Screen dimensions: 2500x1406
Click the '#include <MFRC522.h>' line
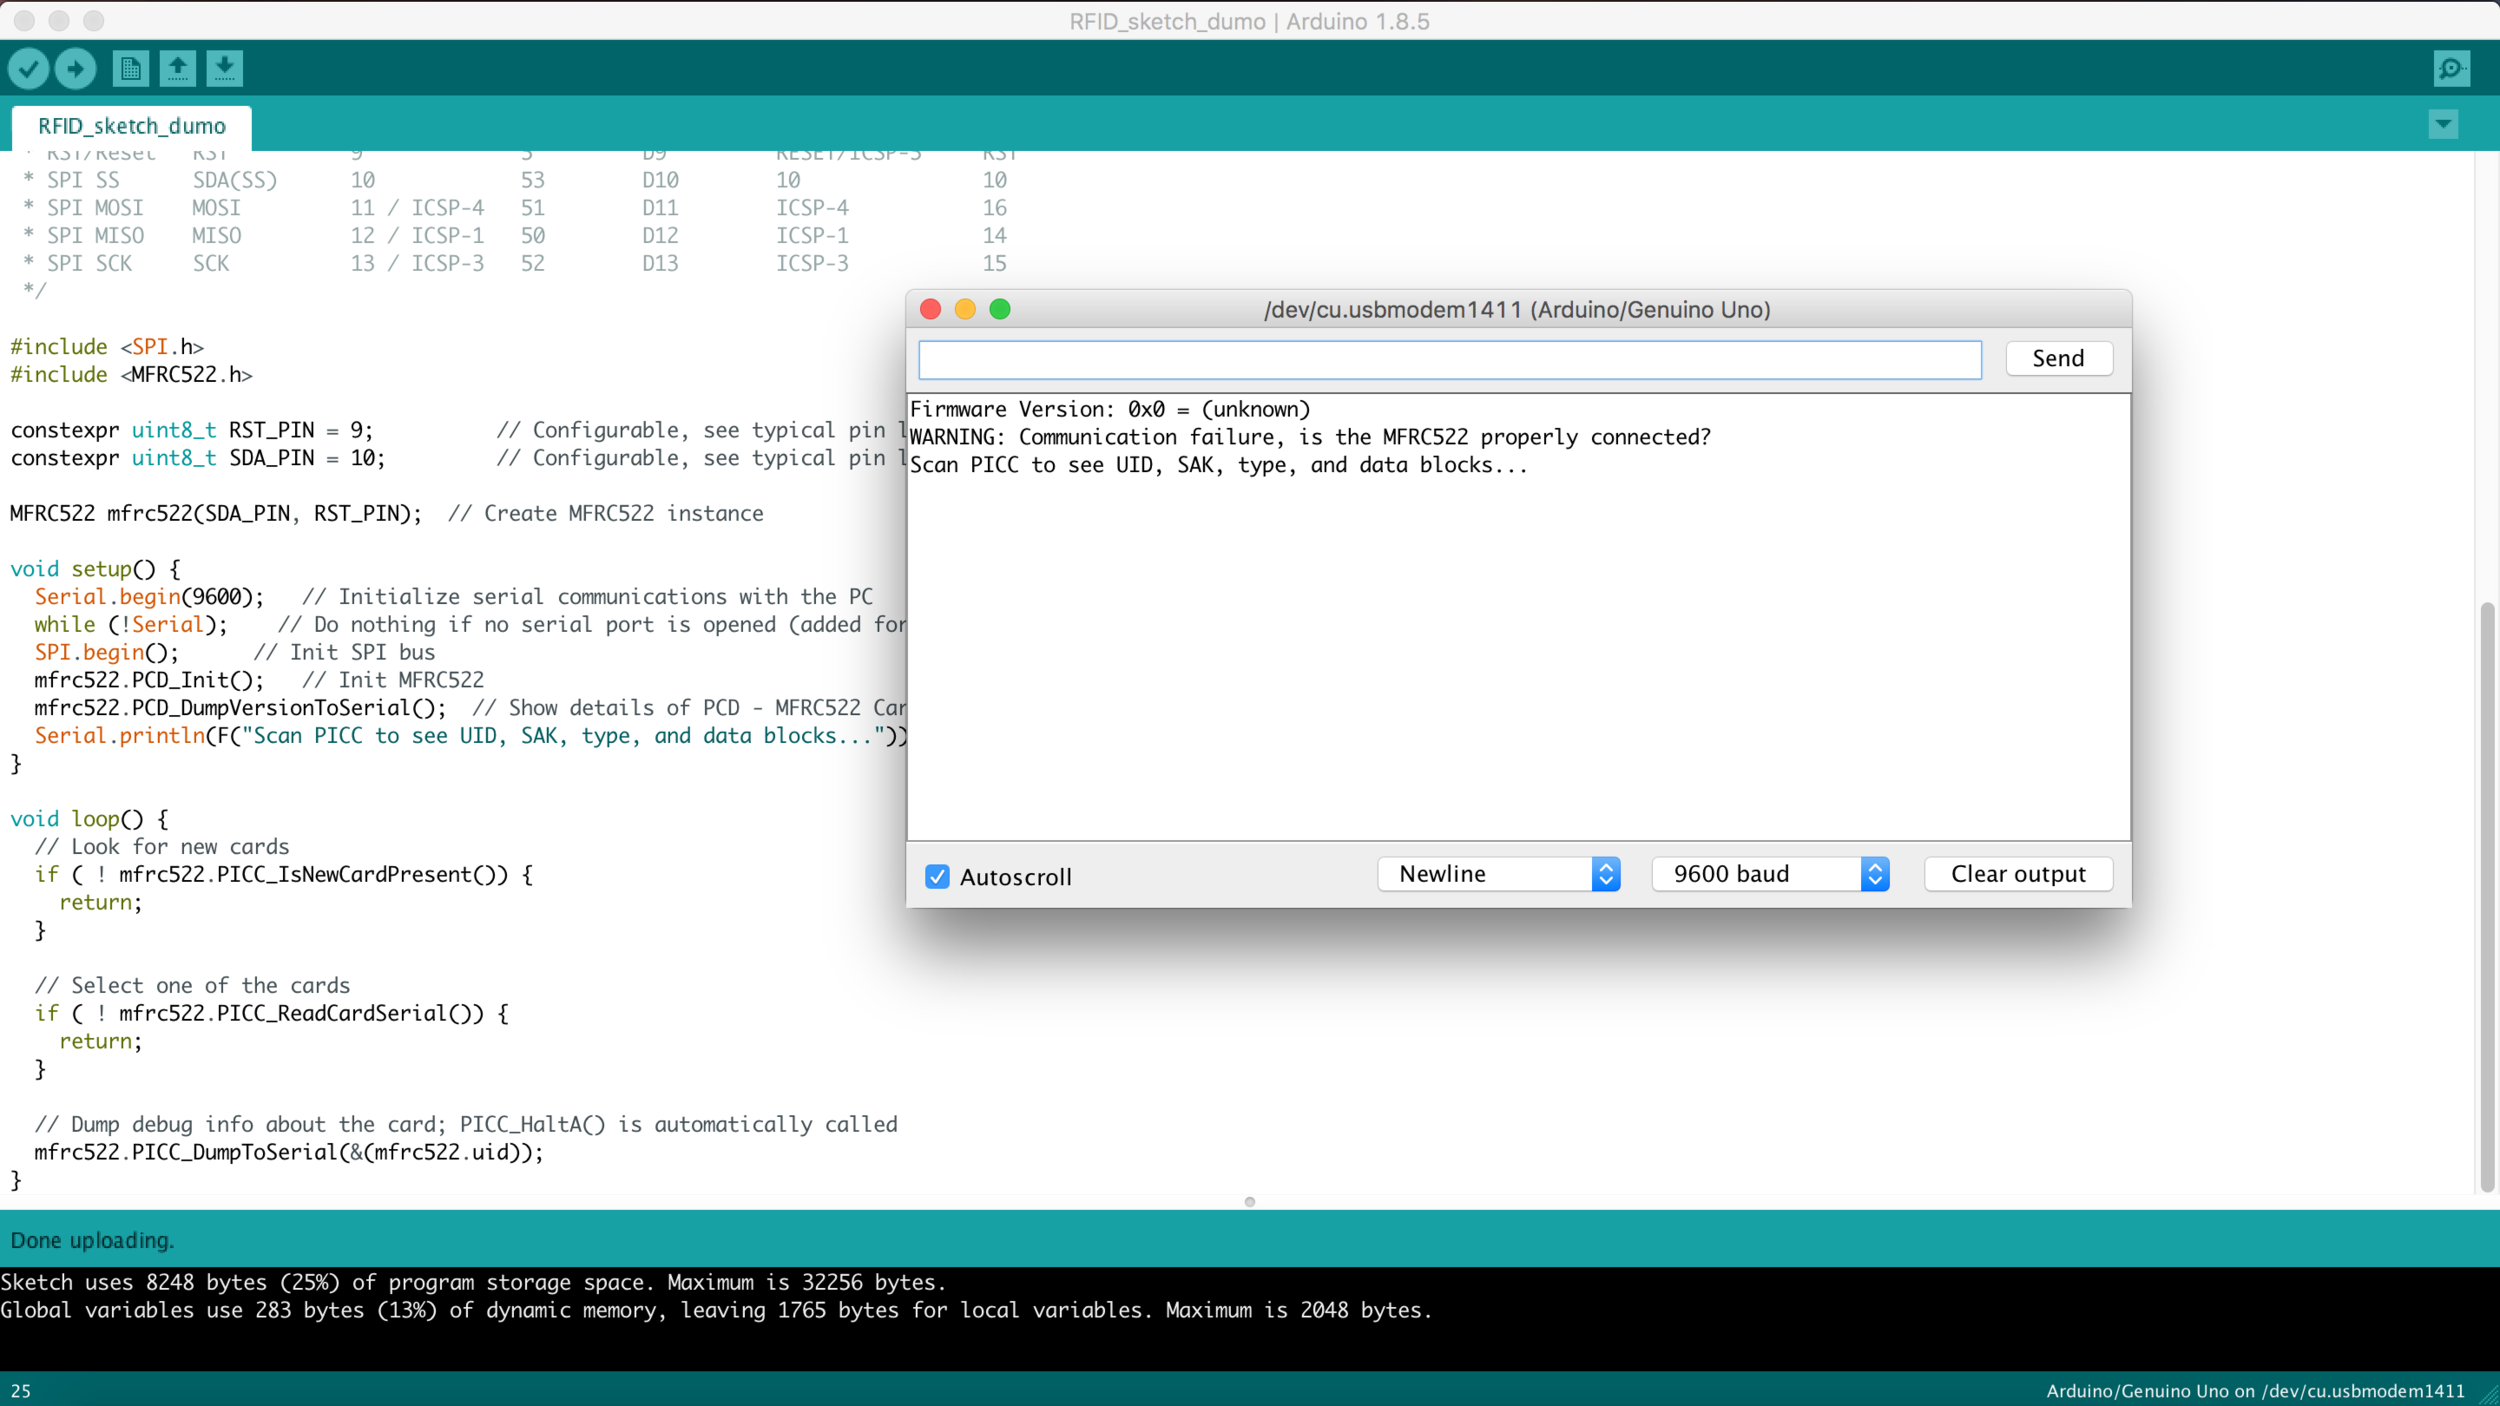tap(131, 375)
